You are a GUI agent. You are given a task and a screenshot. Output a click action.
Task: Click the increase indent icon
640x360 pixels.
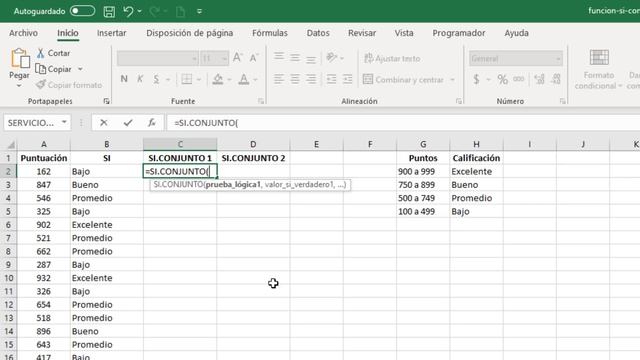click(x=347, y=79)
